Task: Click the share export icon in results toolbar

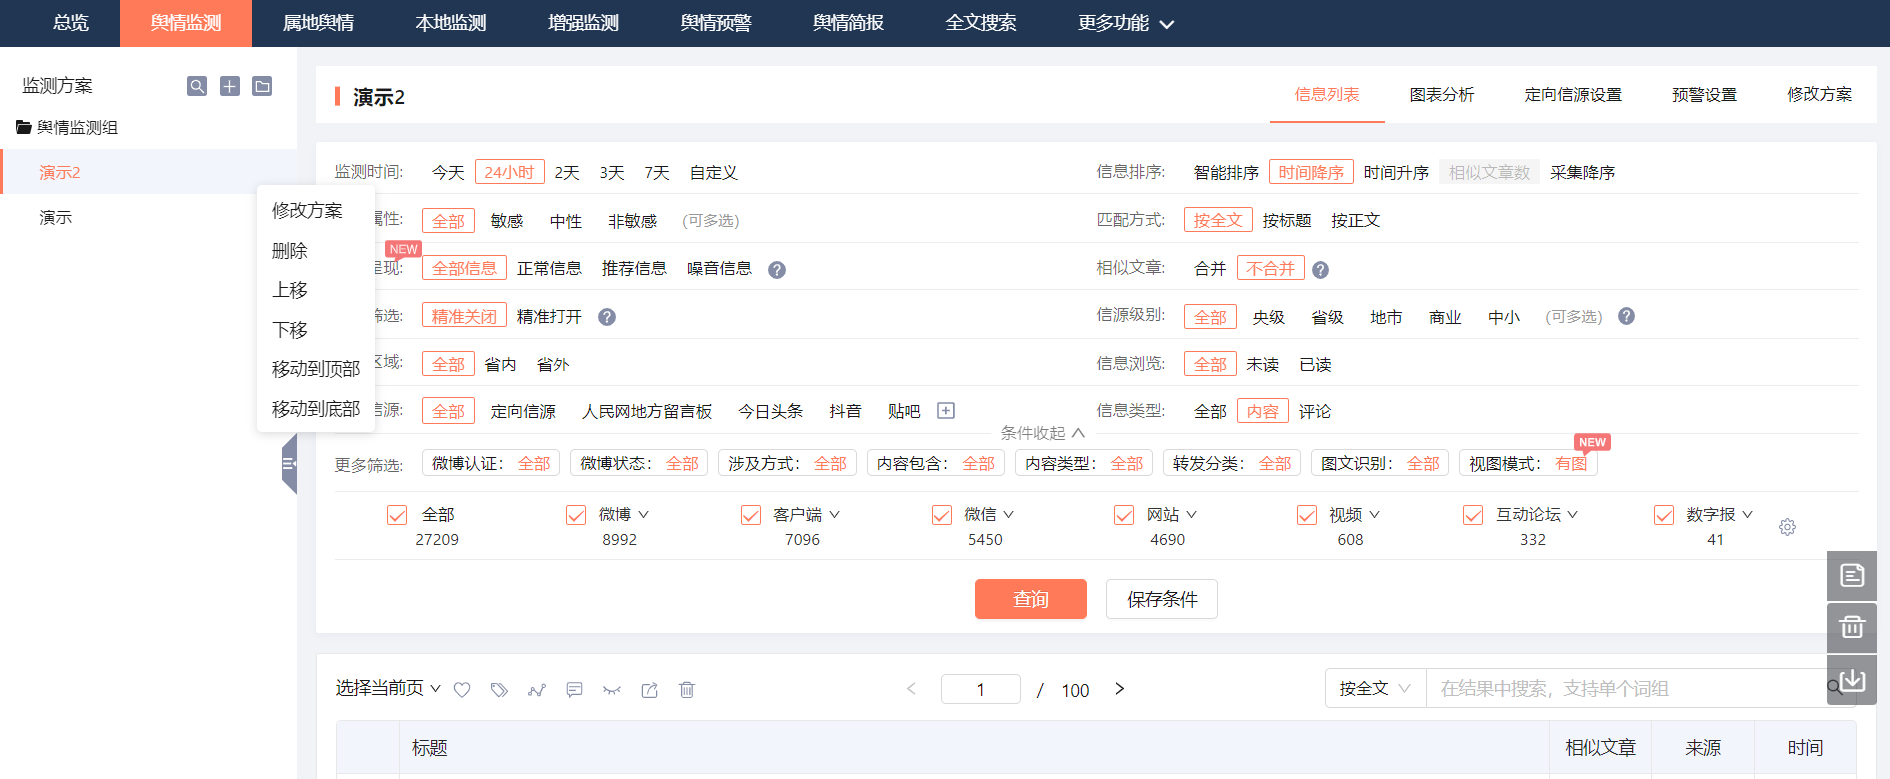Action: 649,690
